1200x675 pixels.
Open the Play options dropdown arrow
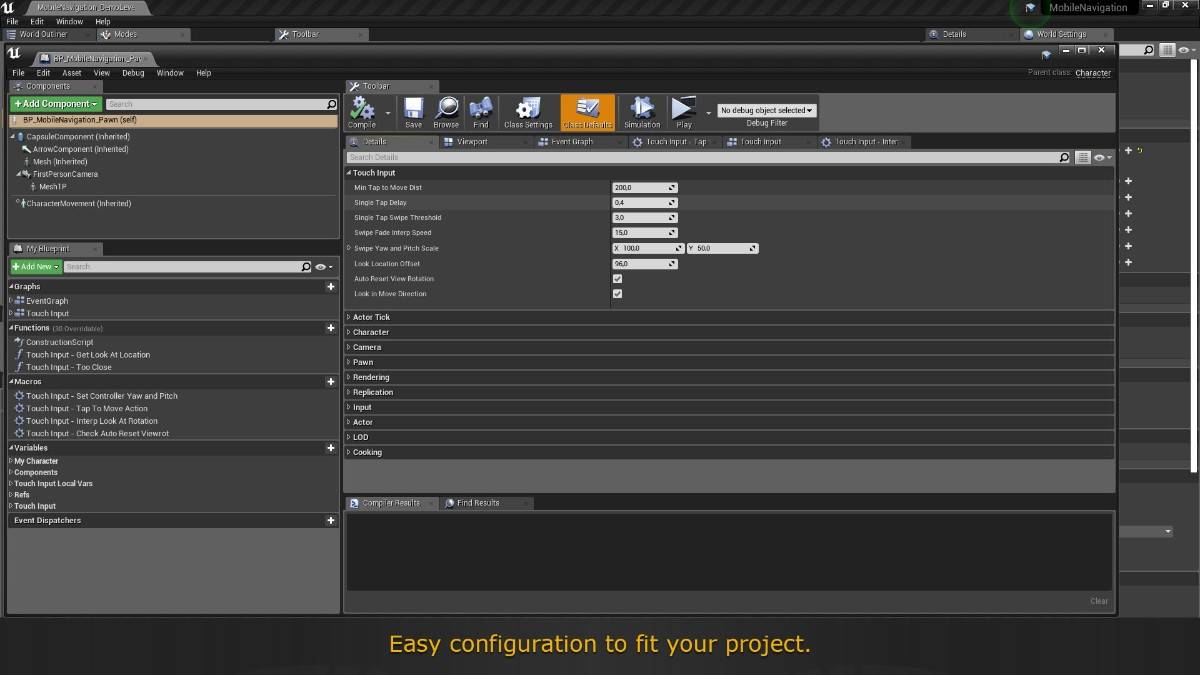(708, 112)
